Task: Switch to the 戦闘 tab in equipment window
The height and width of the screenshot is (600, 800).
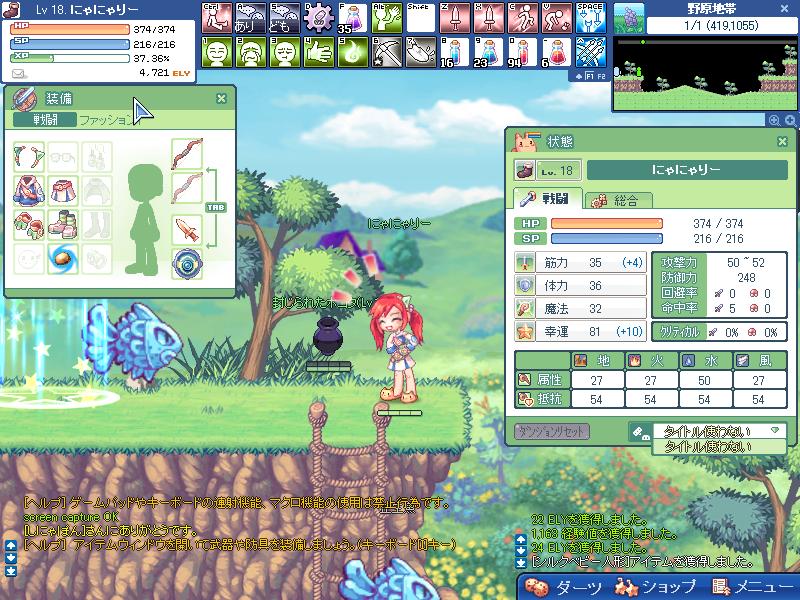Action: [45, 120]
